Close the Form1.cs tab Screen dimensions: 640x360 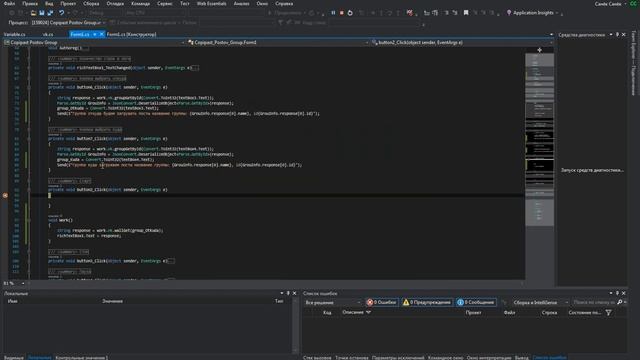pyautogui.click(x=102, y=34)
